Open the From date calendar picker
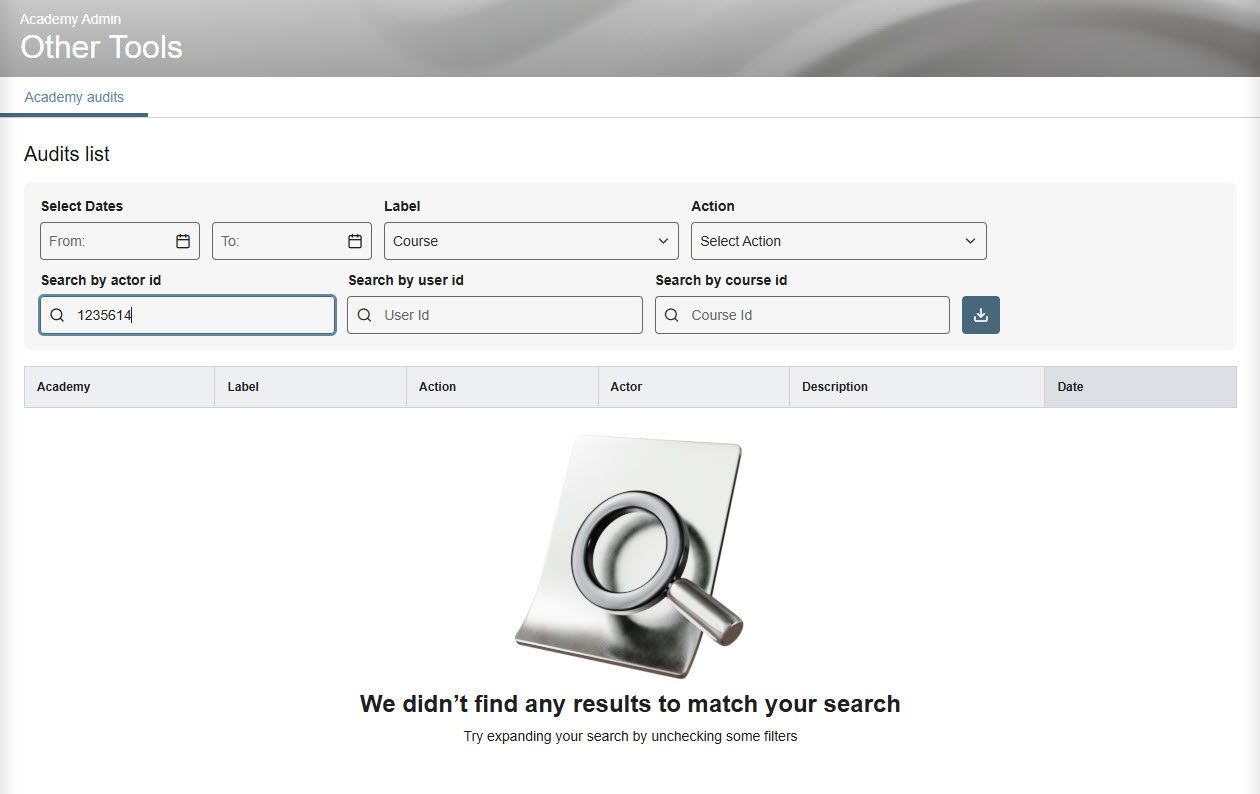Viewport: 1260px width, 794px height. 182,240
